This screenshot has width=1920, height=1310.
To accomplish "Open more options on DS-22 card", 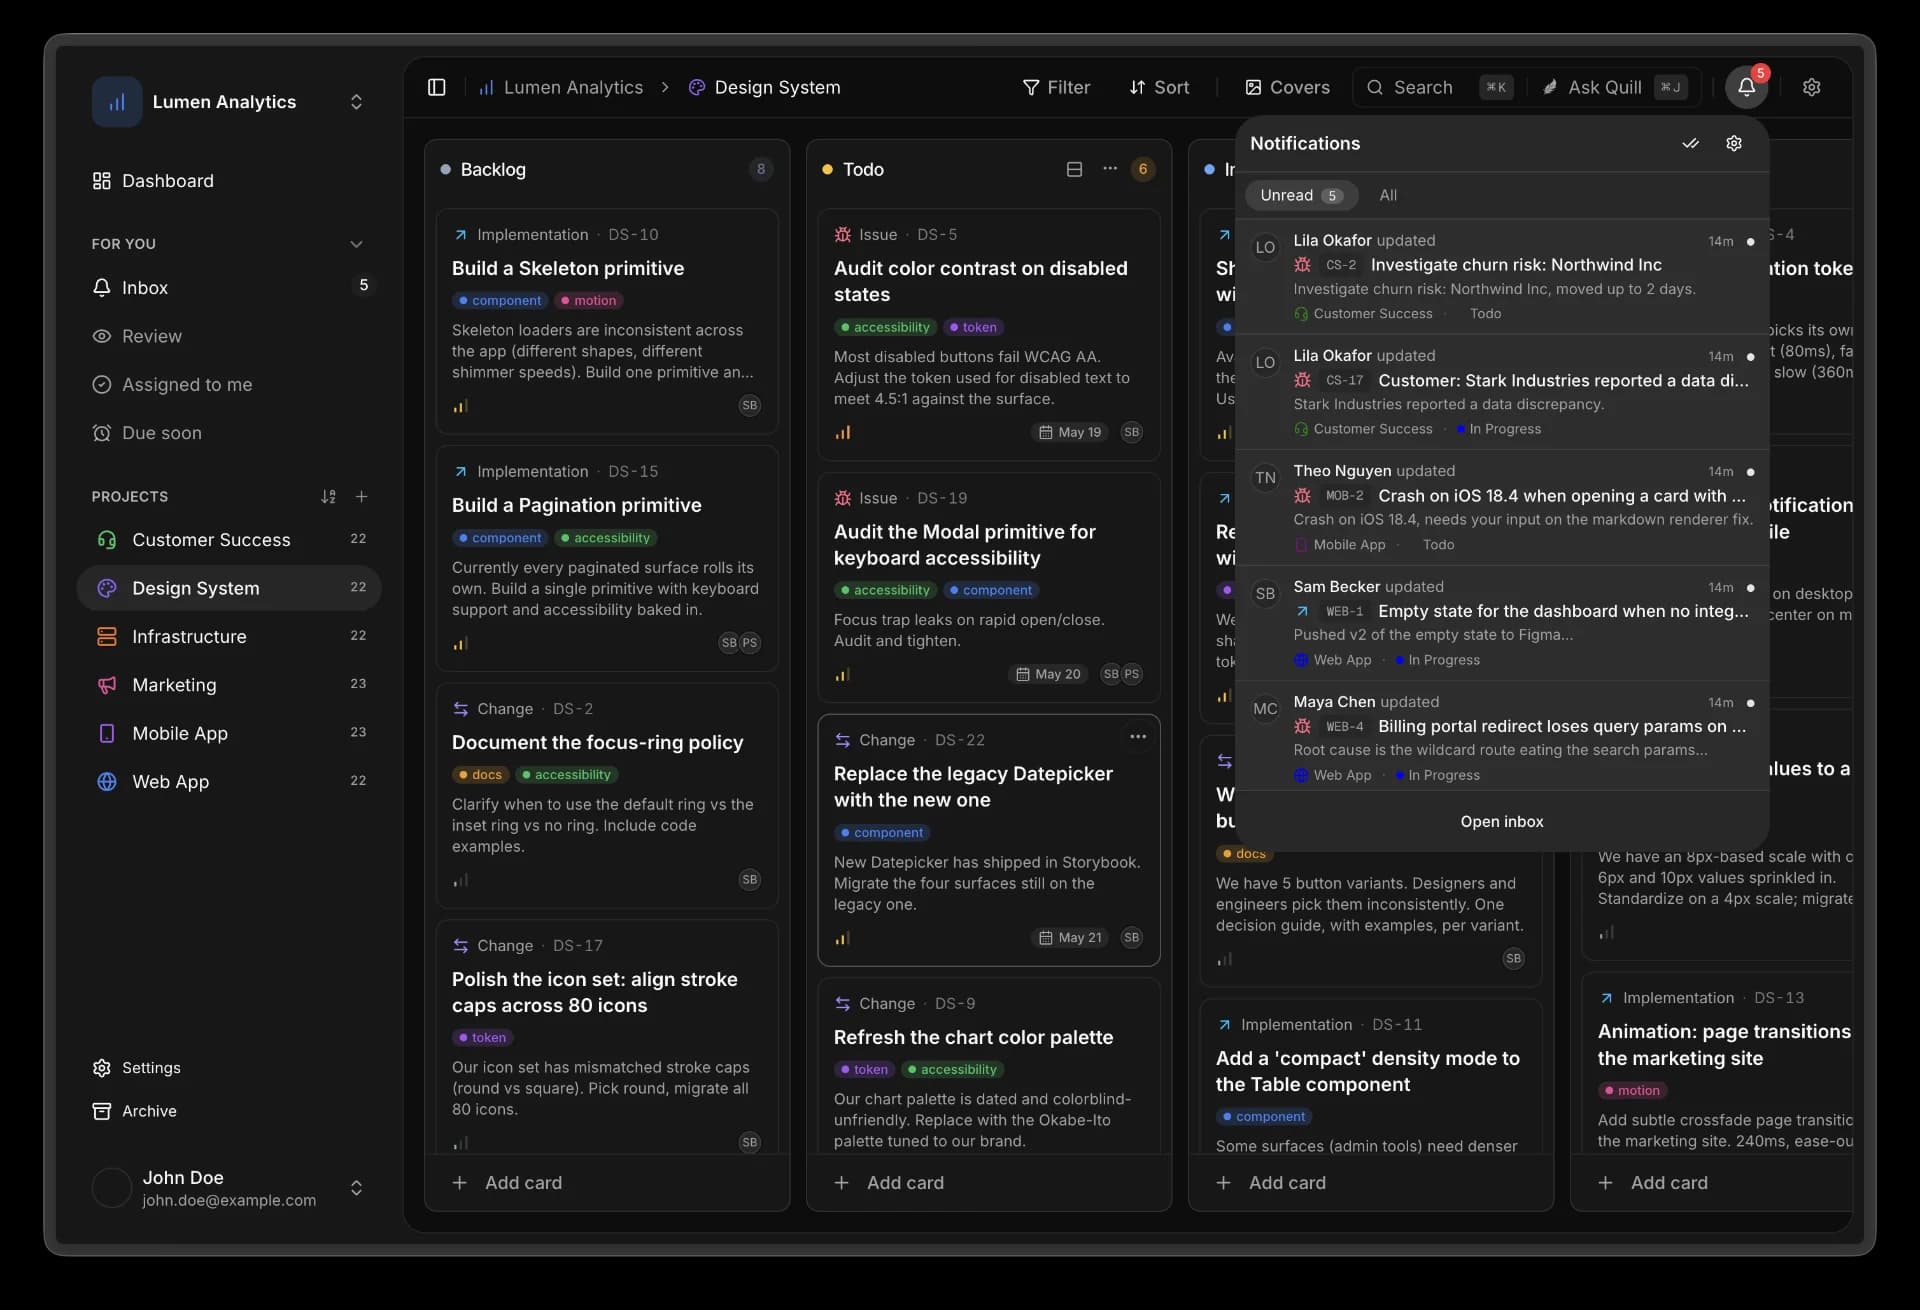I will click(1137, 737).
